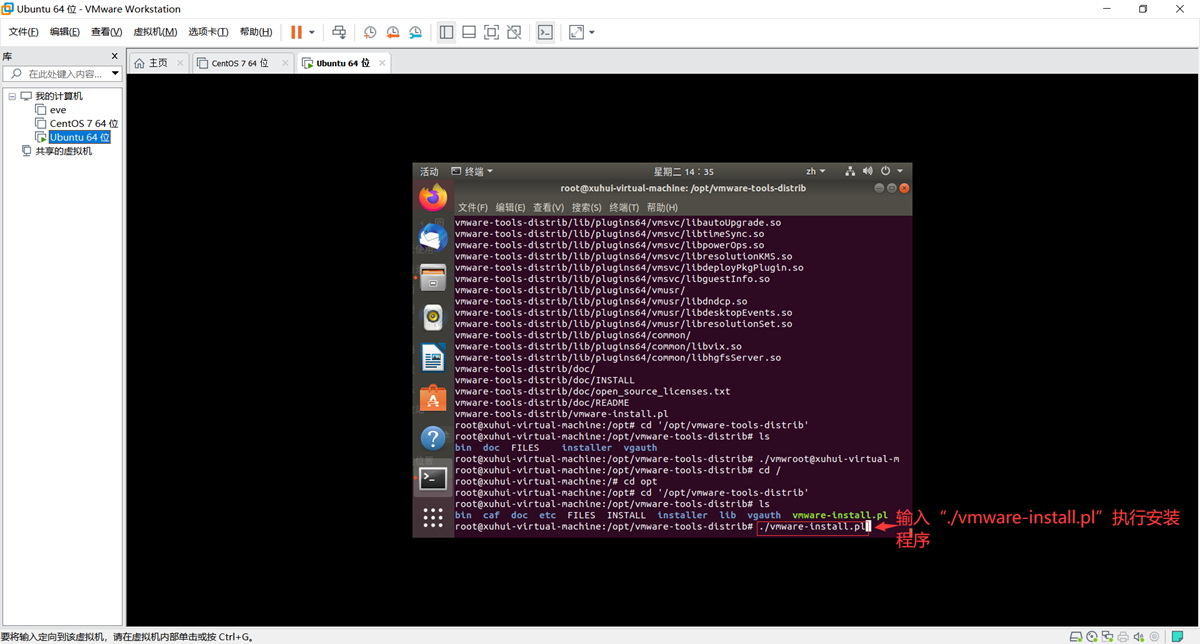This screenshot has width=1200, height=644.
Task: Open Firefox from the Ubuntu dock
Action: (433, 197)
